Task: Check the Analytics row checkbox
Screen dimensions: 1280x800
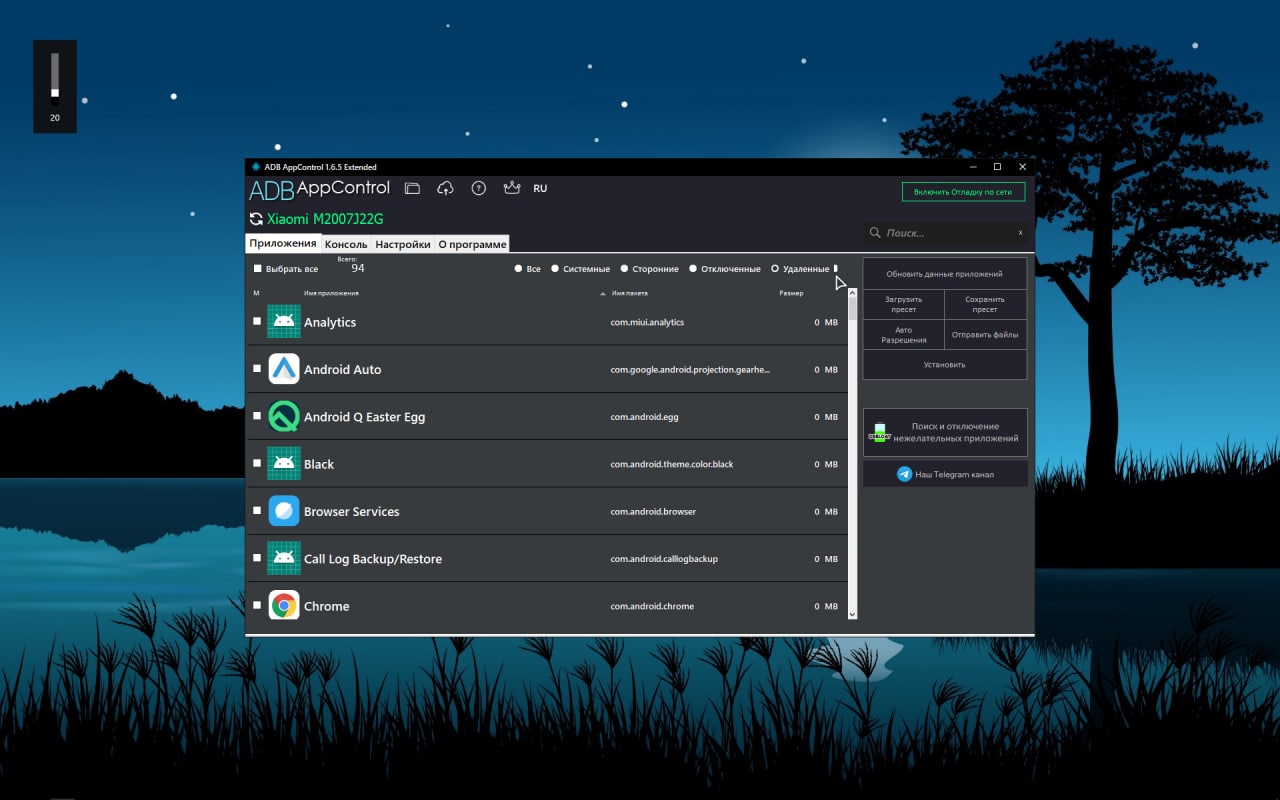Action: tap(257, 322)
